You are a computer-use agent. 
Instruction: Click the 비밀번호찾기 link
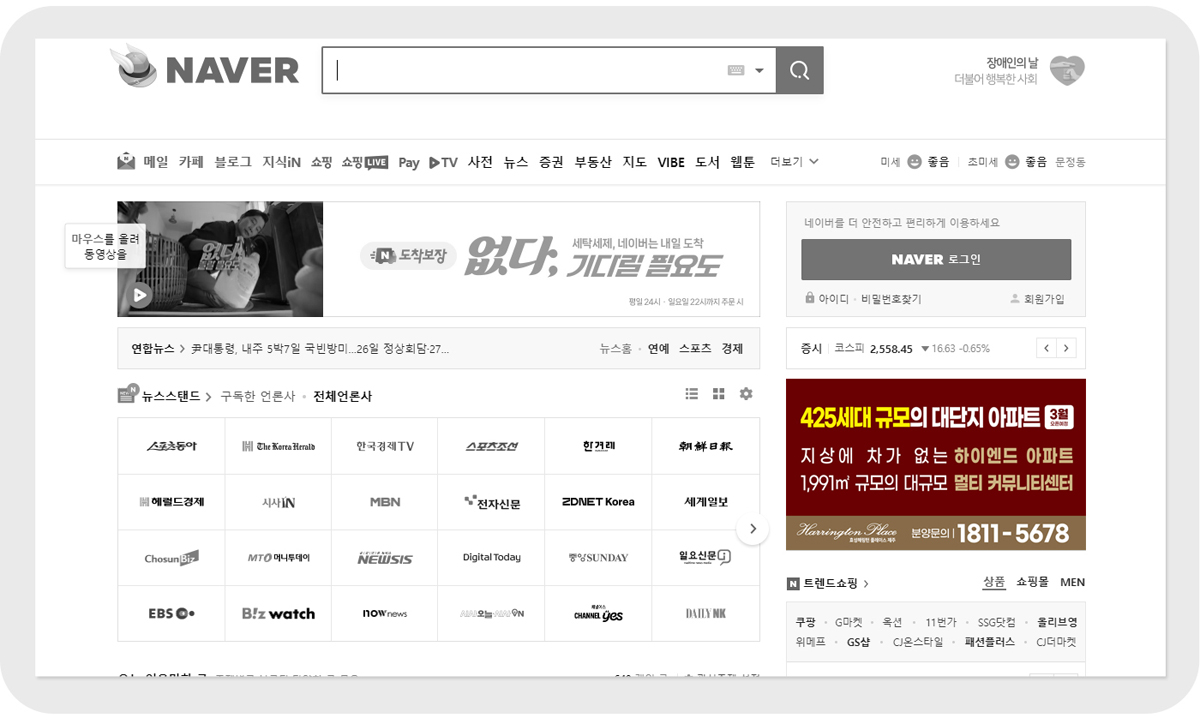(x=891, y=299)
